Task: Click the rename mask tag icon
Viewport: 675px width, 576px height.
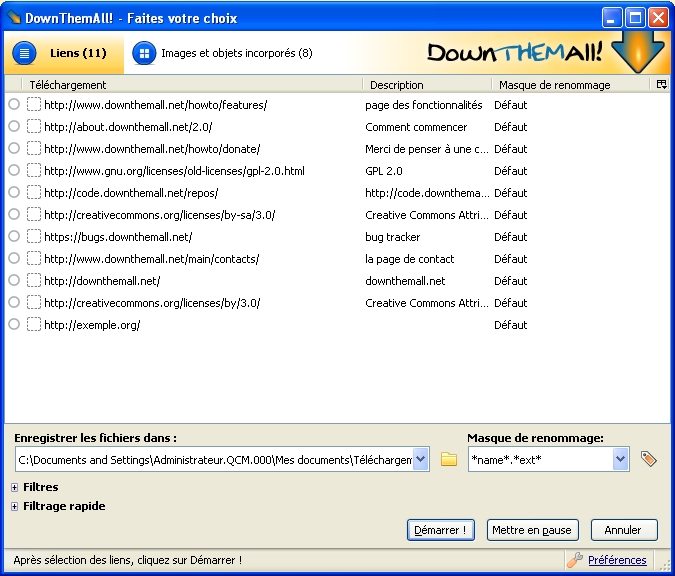Action: pos(648,459)
